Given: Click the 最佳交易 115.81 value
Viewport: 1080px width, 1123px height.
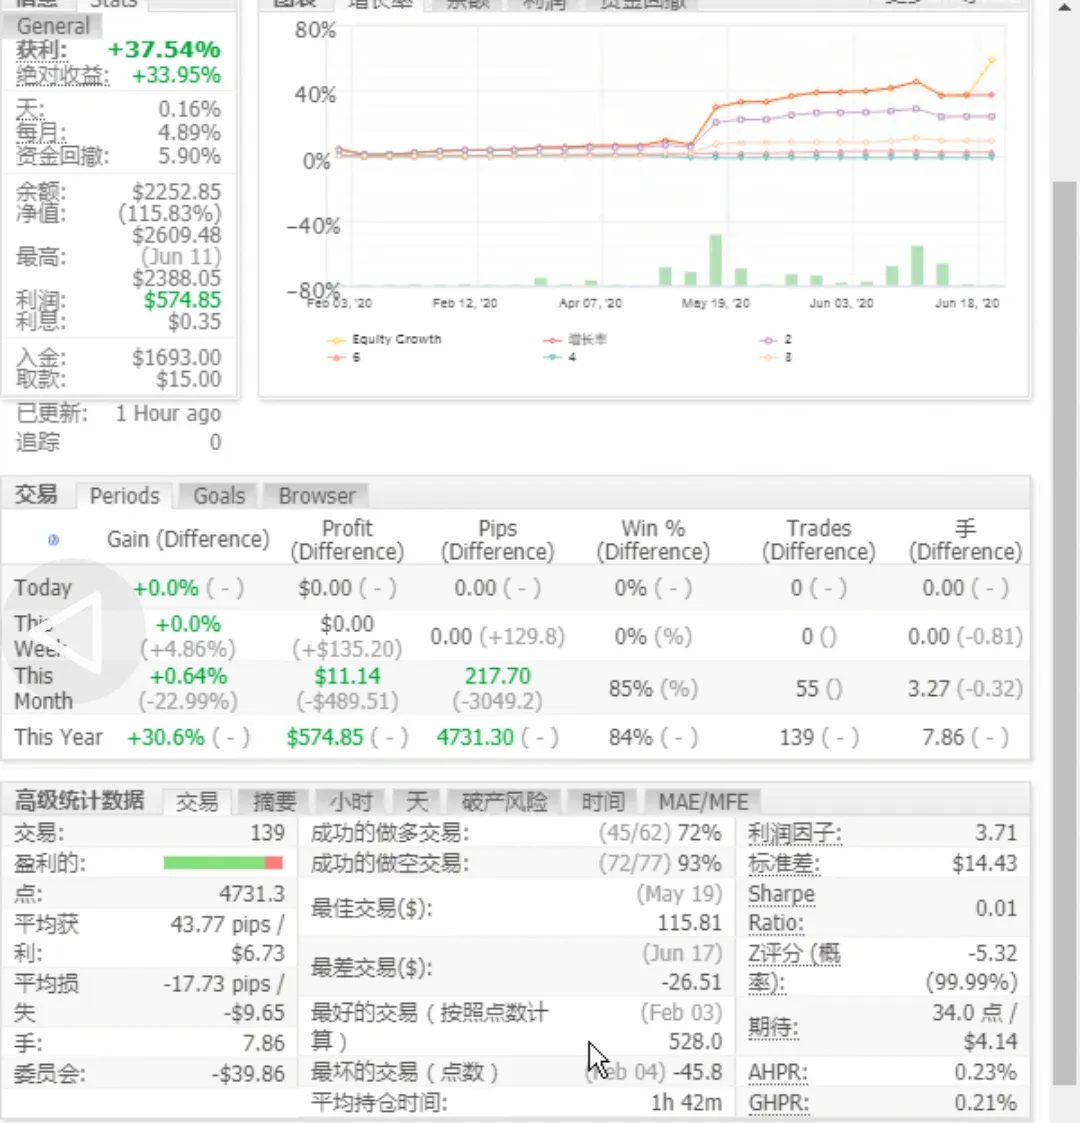Looking at the screenshot, I should coord(689,922).
